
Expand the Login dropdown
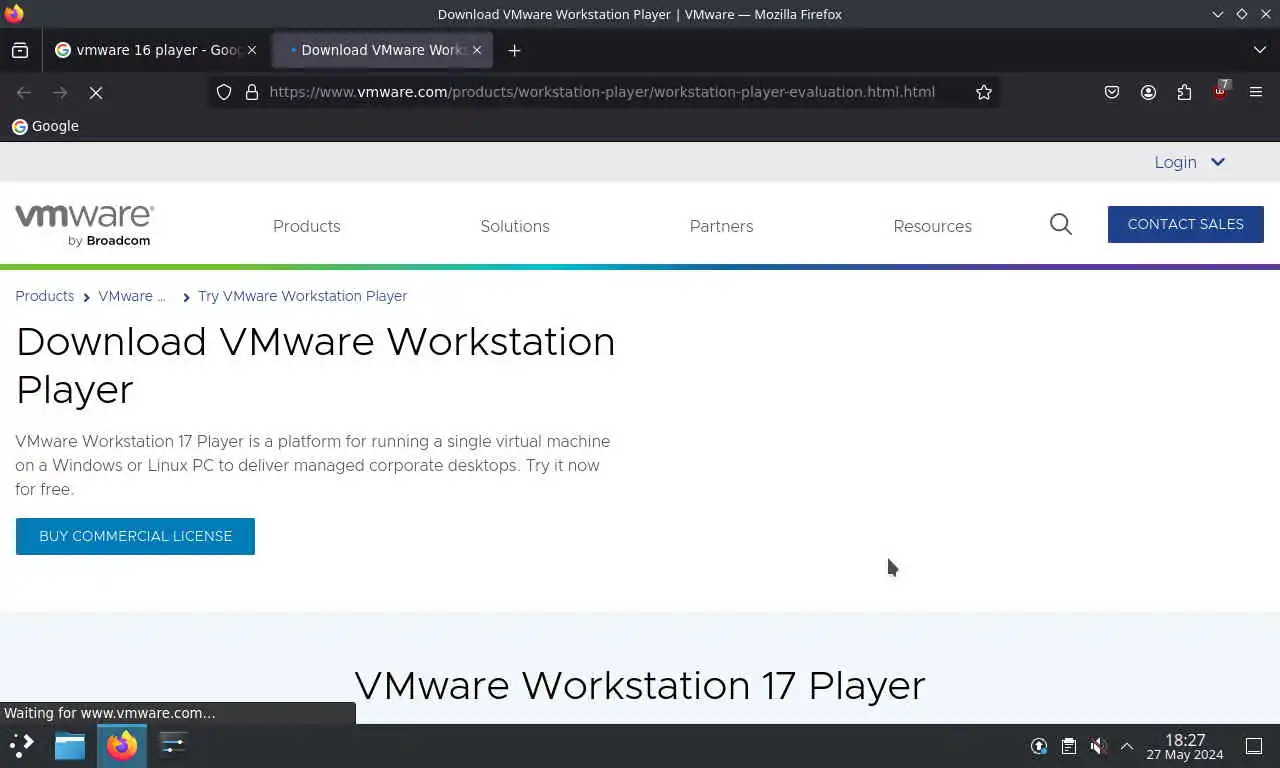coord(1189,162)
